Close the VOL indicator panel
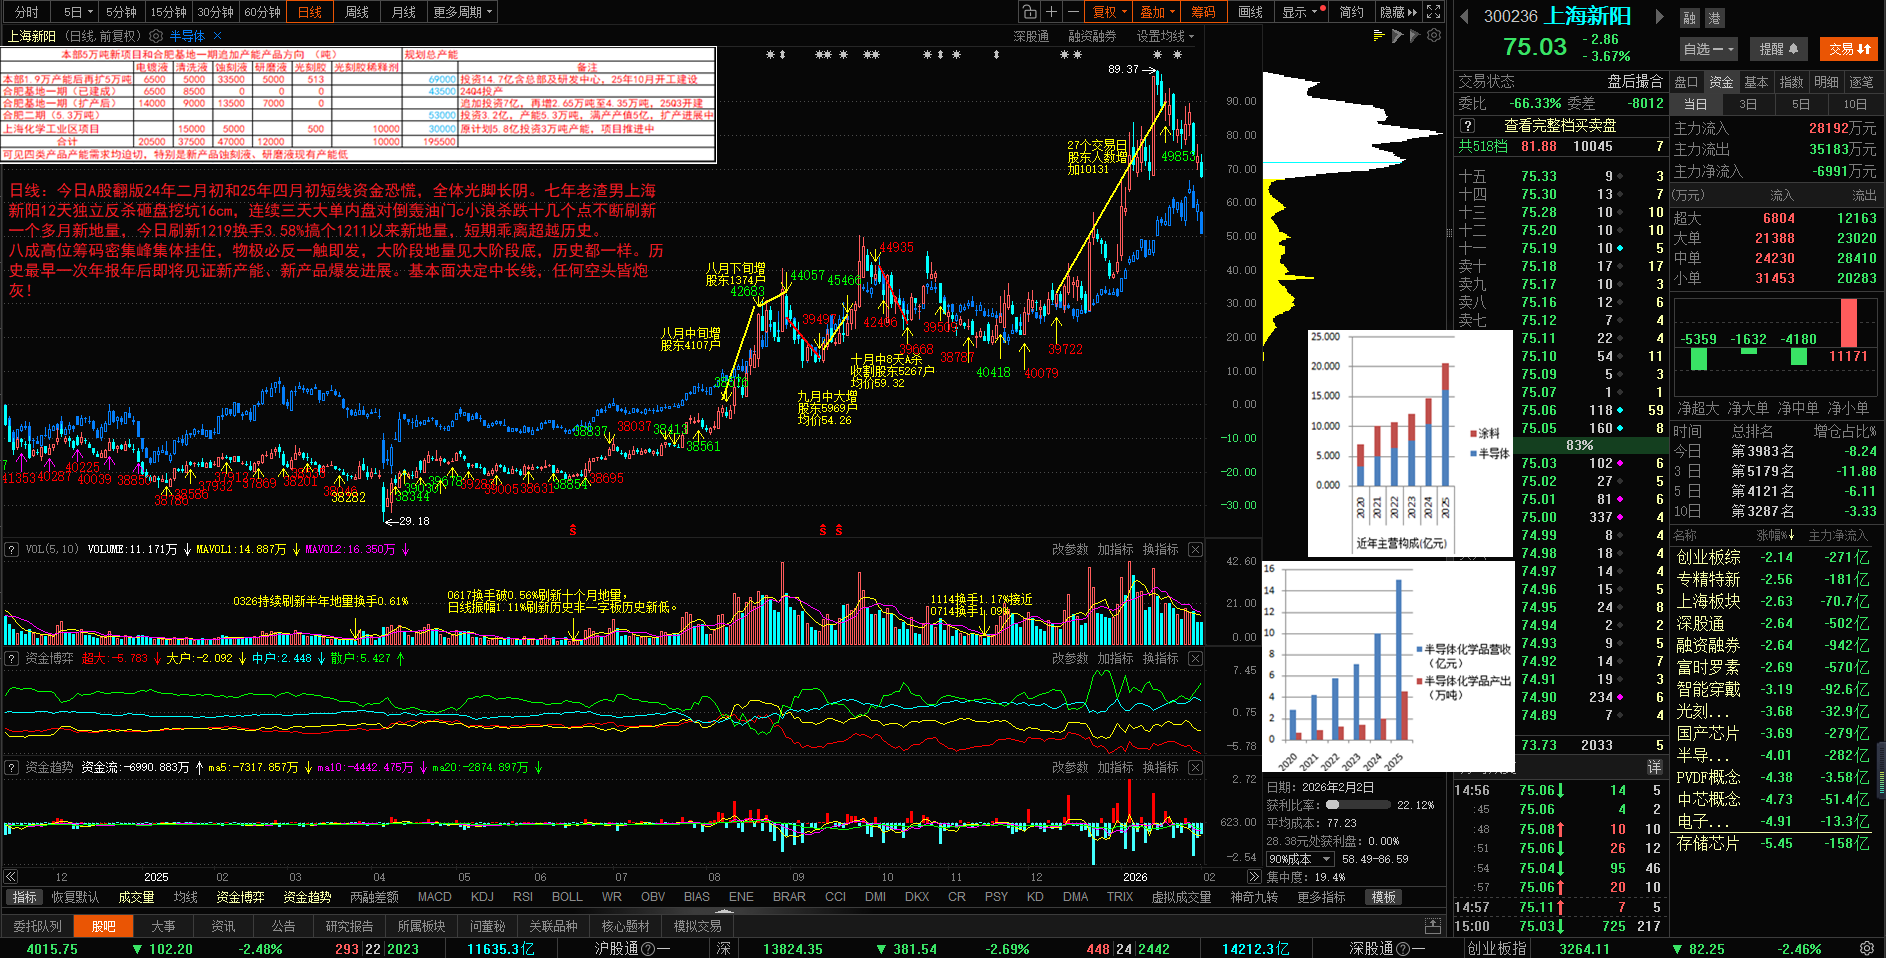The height and width of the screenshot is (958, 1886). point(1195,549)
